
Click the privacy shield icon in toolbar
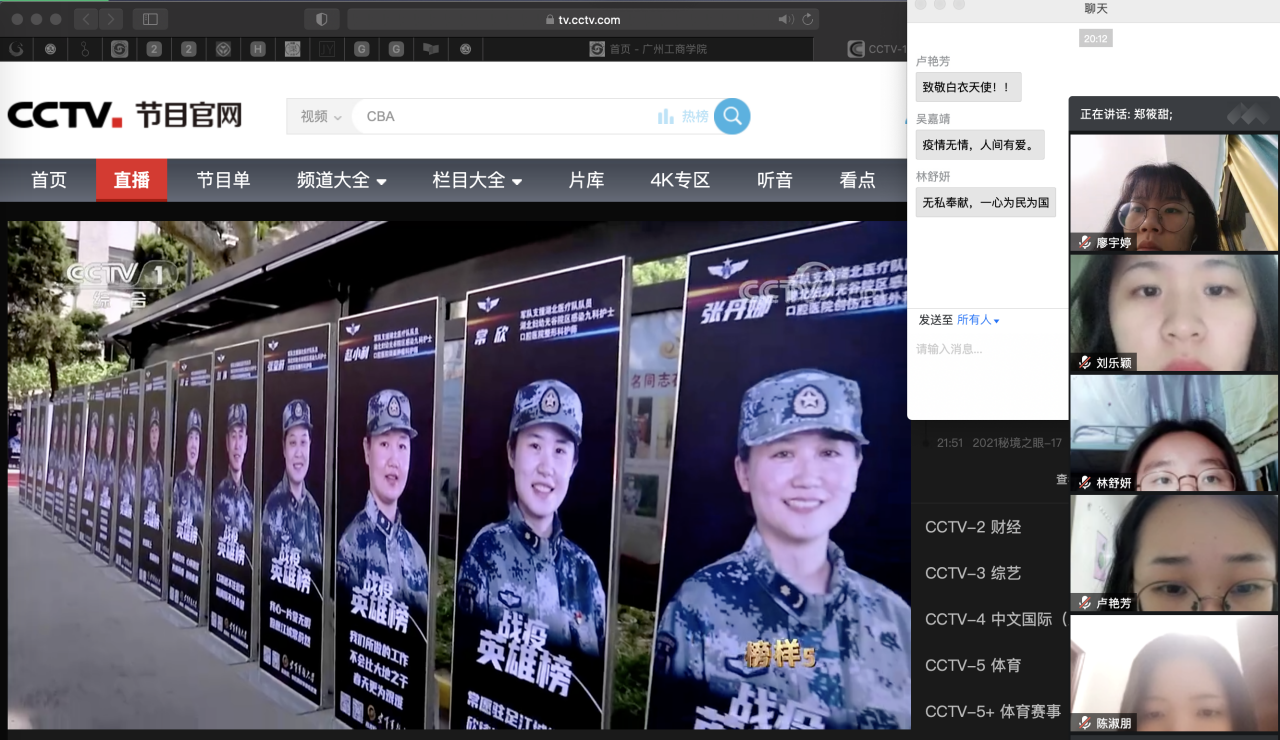(322, 19)
